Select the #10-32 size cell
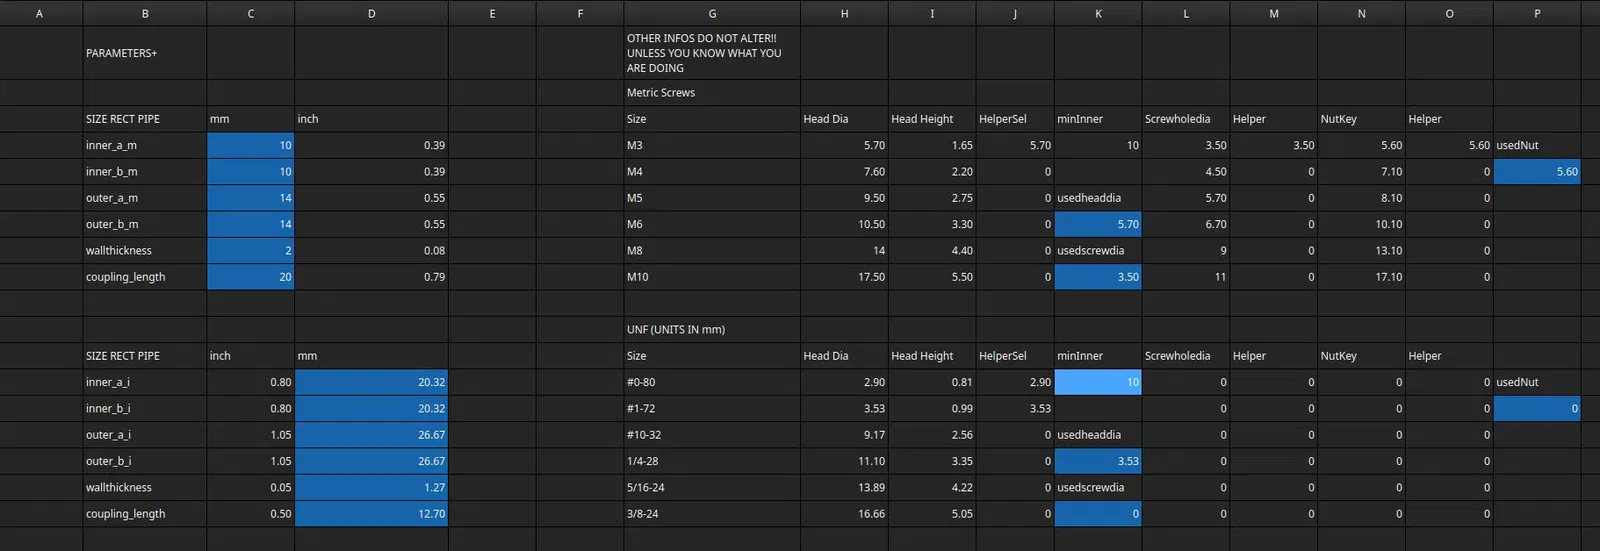Viewport: 1600px width, 551px height. coord(711,435)
